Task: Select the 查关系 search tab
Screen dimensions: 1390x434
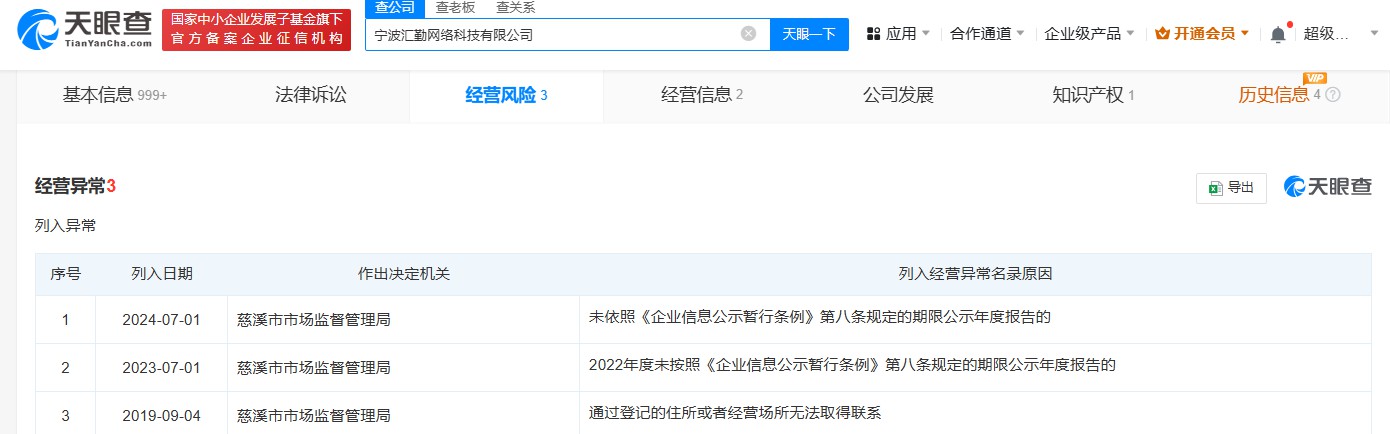Action: coord(515,8)
